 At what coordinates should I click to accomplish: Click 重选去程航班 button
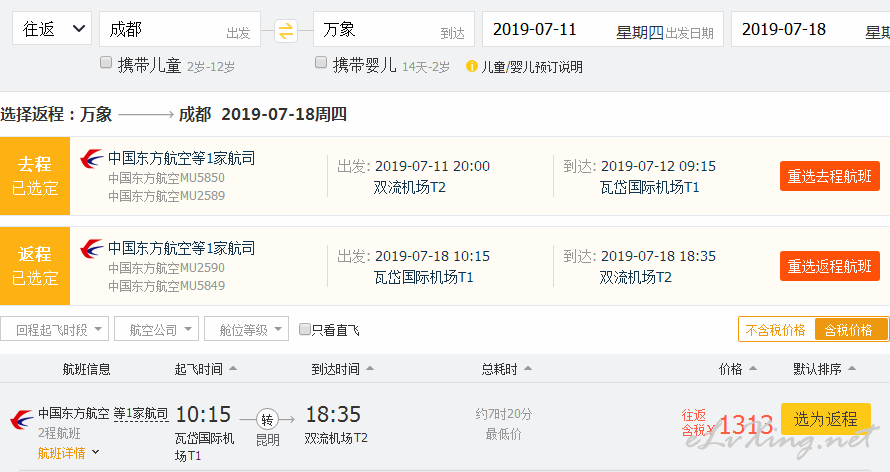pyautogui.click(x=829, y=176)
